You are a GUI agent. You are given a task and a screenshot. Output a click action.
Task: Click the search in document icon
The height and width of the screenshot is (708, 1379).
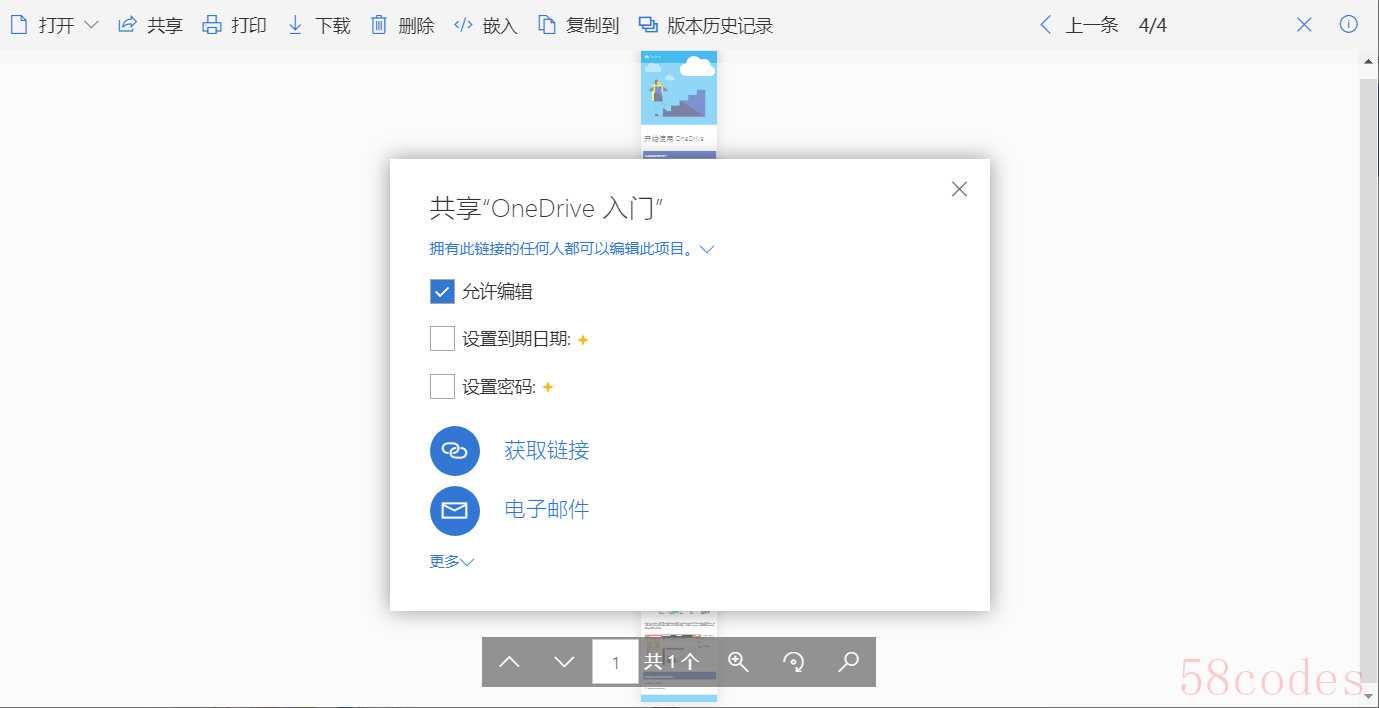pos(848,662)
